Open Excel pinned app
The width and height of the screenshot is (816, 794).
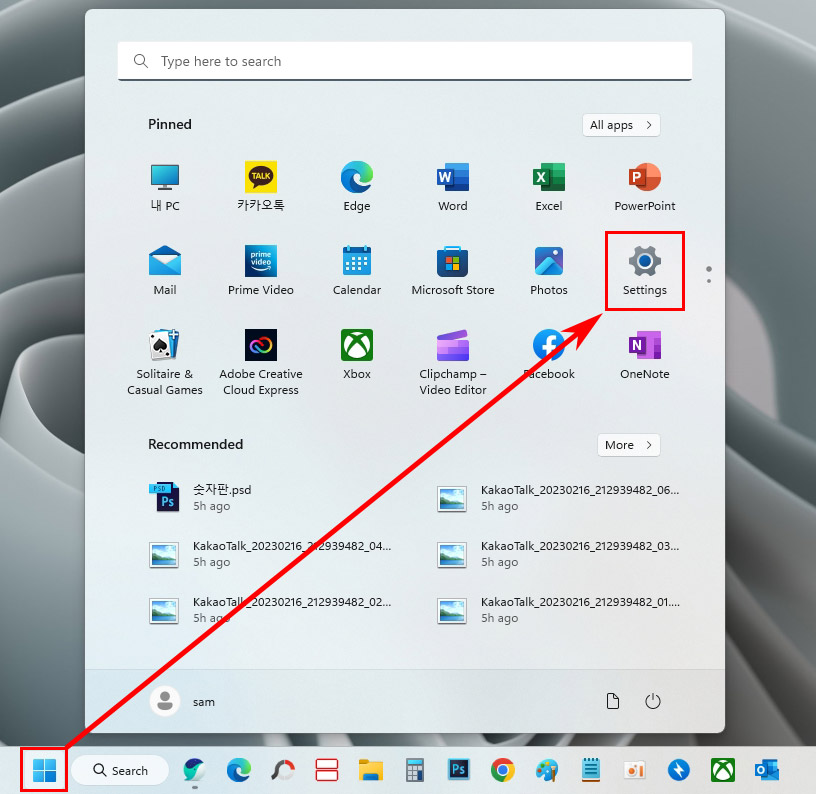pyautogui.click(x=549, y=187)
